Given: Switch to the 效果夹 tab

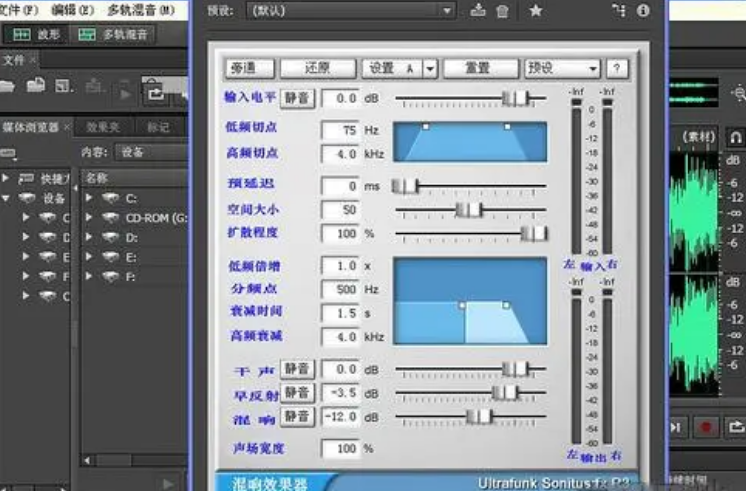Looking at the screenshot, I should point(103,127).
